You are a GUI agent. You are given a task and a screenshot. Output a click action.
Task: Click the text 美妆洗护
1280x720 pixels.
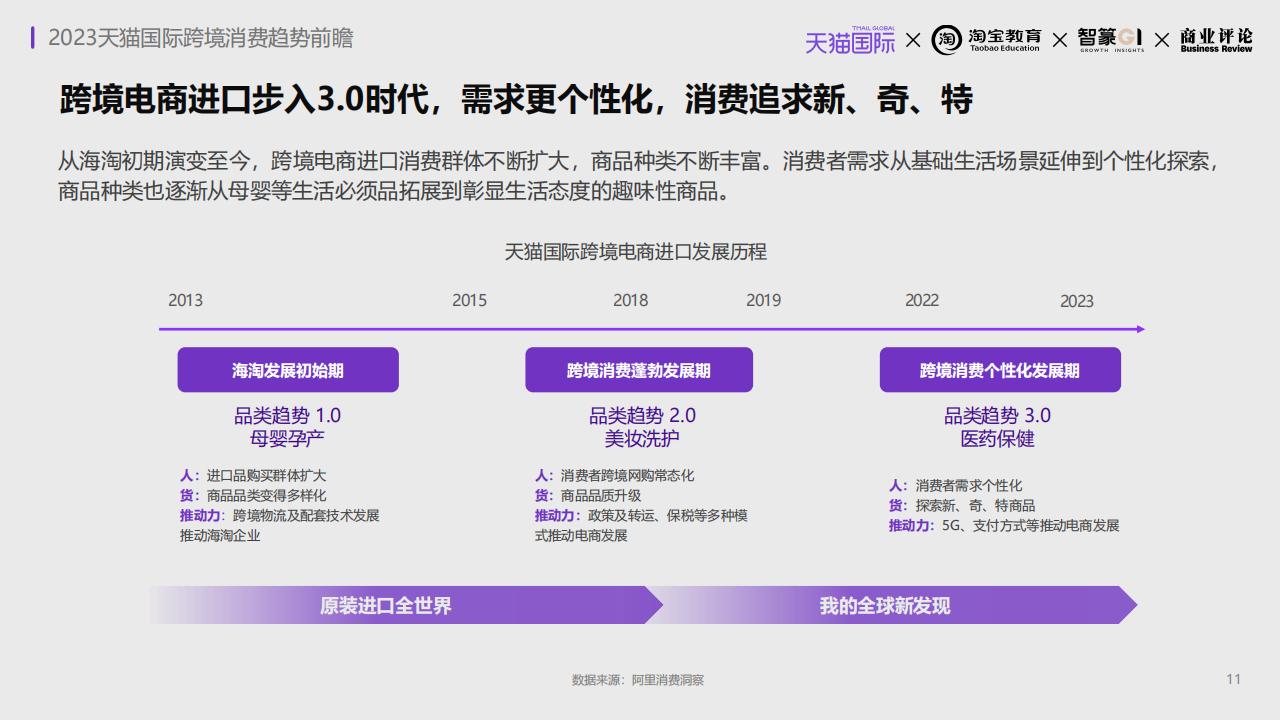[642, 439]
